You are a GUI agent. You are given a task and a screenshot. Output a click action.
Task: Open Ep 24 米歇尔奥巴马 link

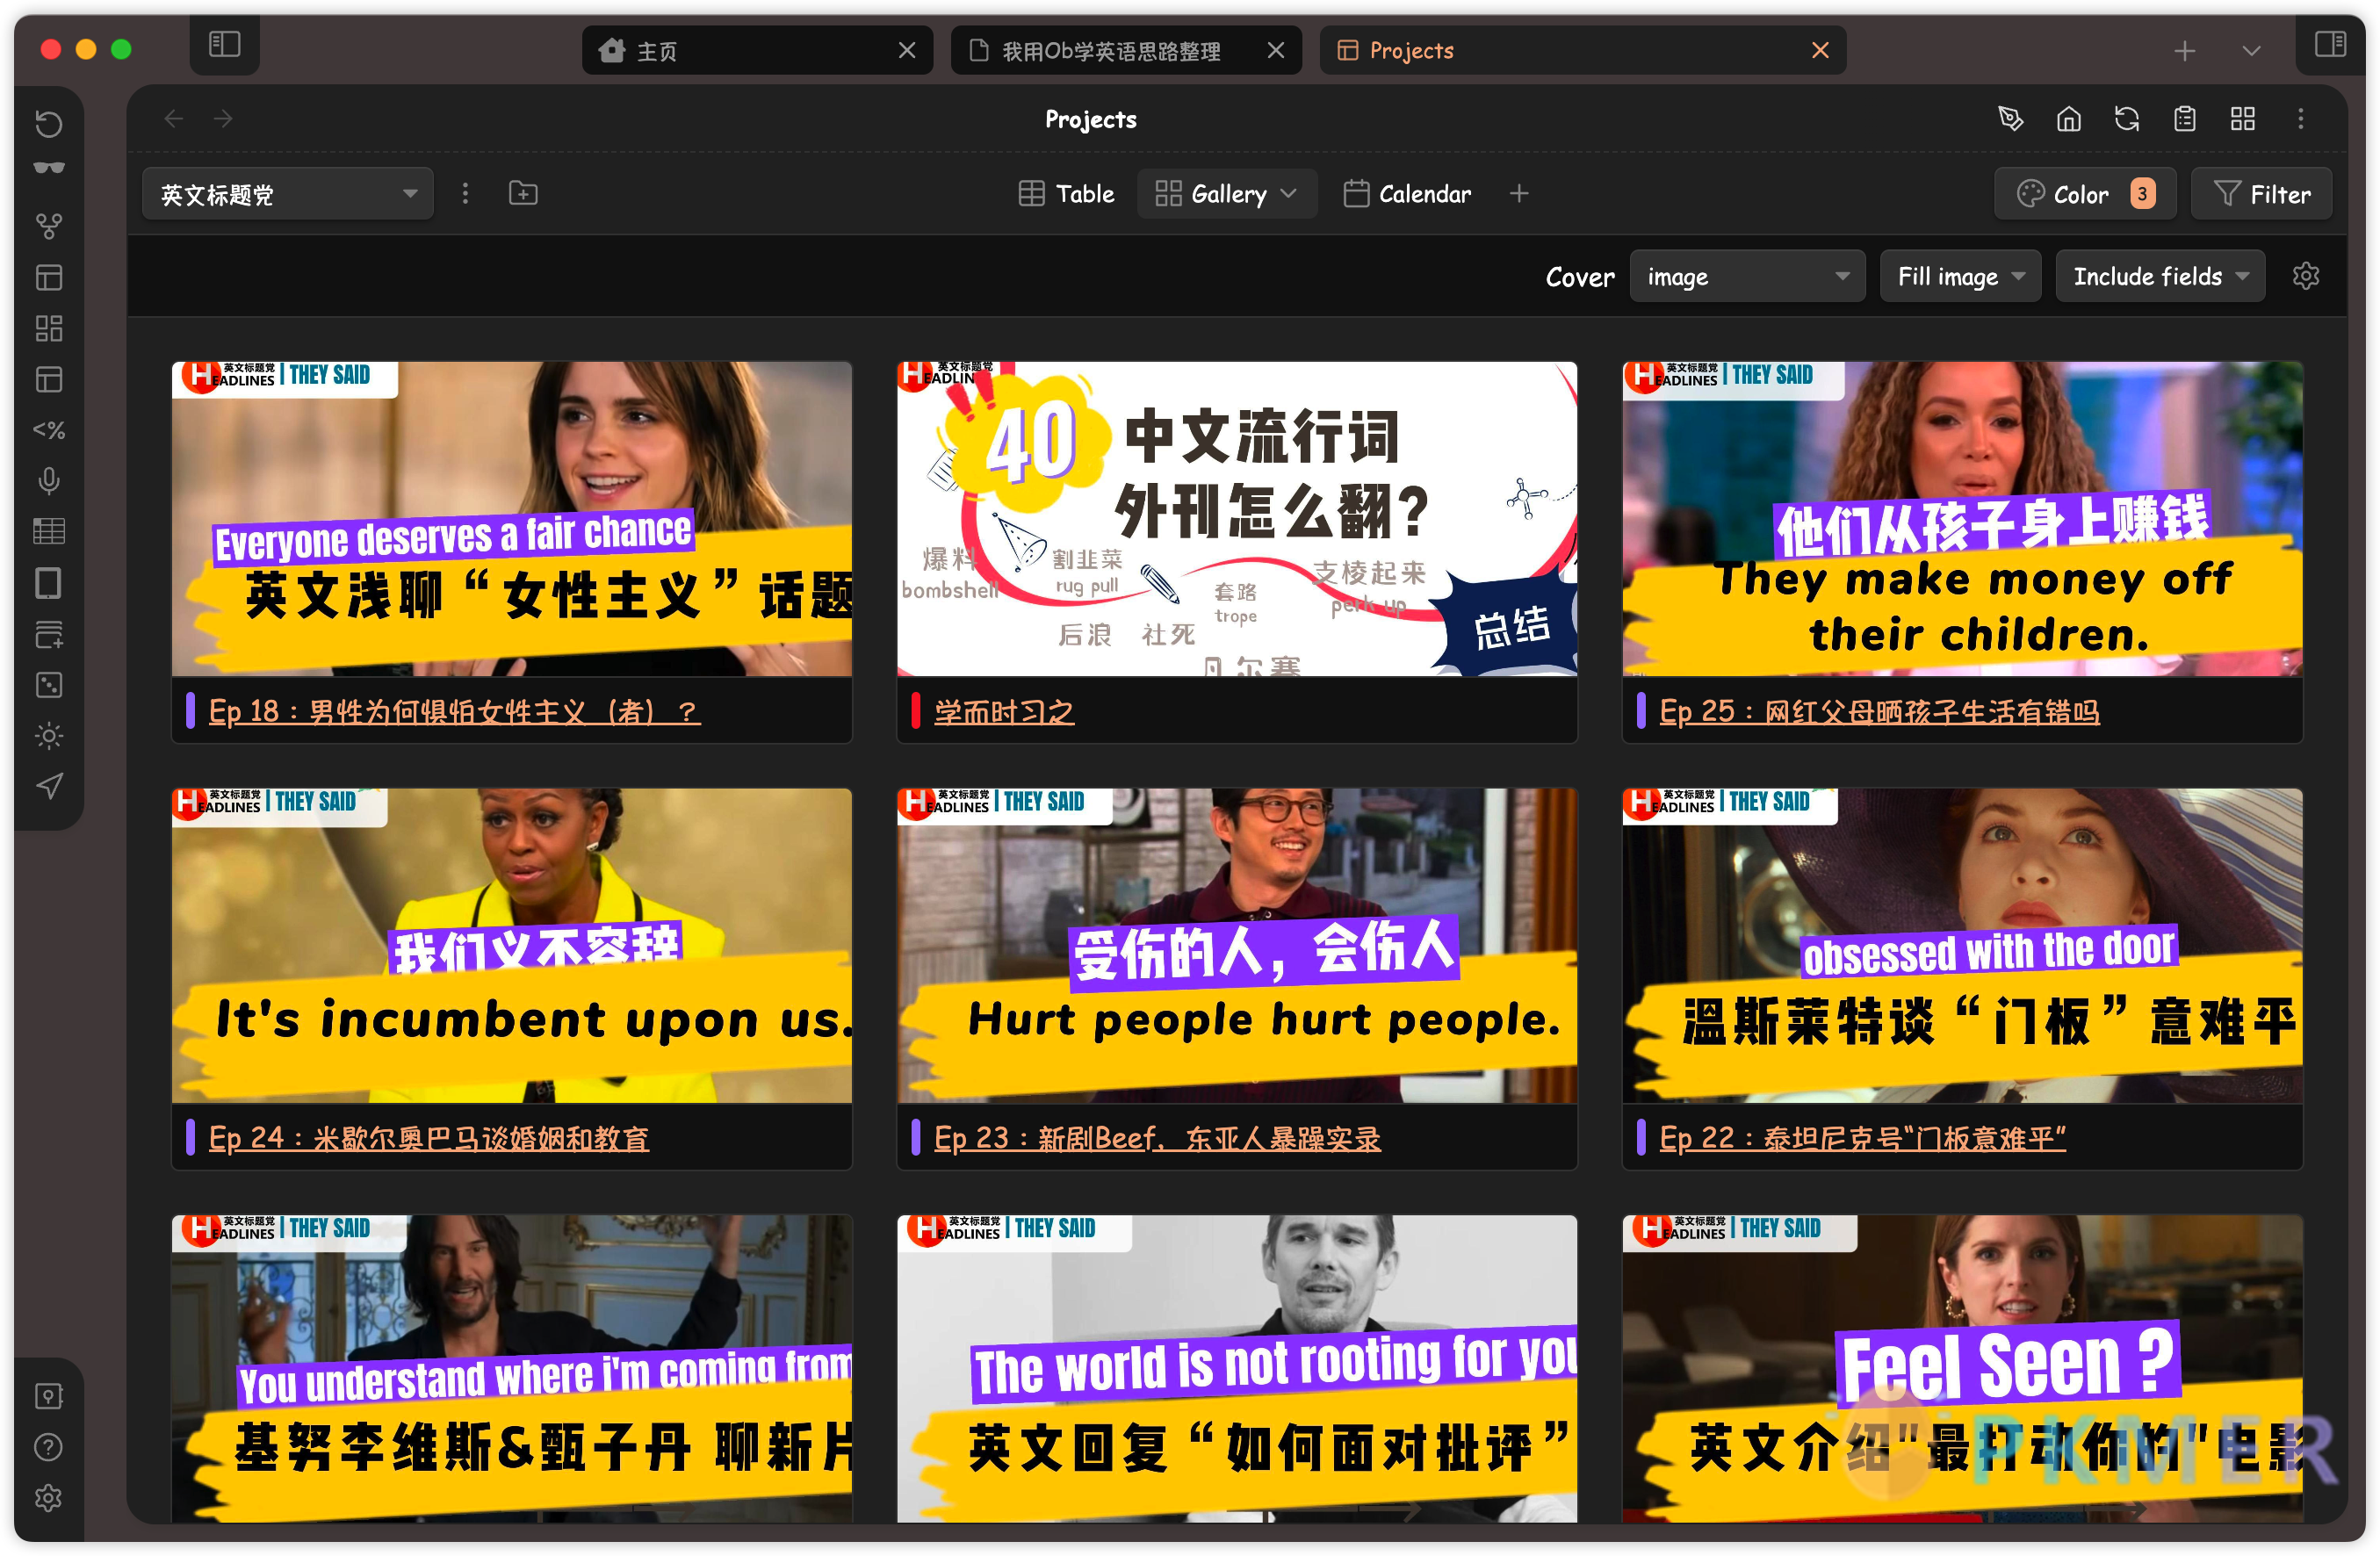point(429,1138)
